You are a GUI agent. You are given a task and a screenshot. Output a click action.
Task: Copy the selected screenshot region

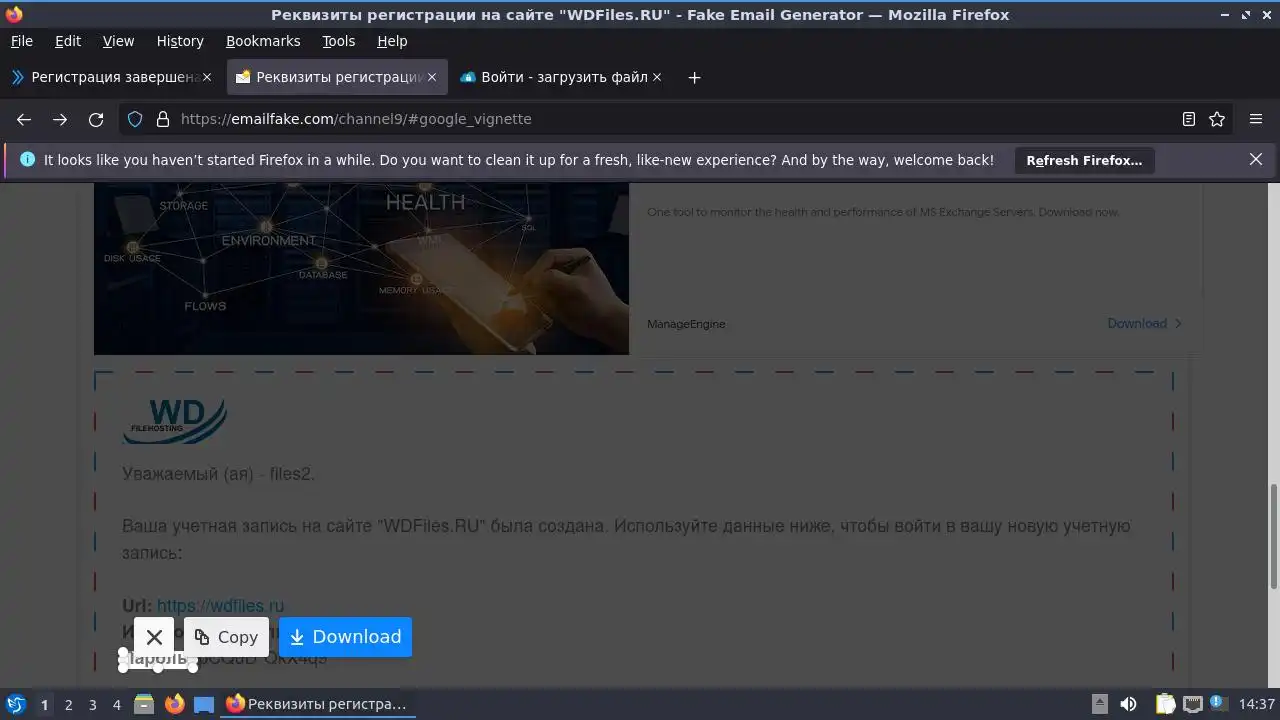coord(227,637)
